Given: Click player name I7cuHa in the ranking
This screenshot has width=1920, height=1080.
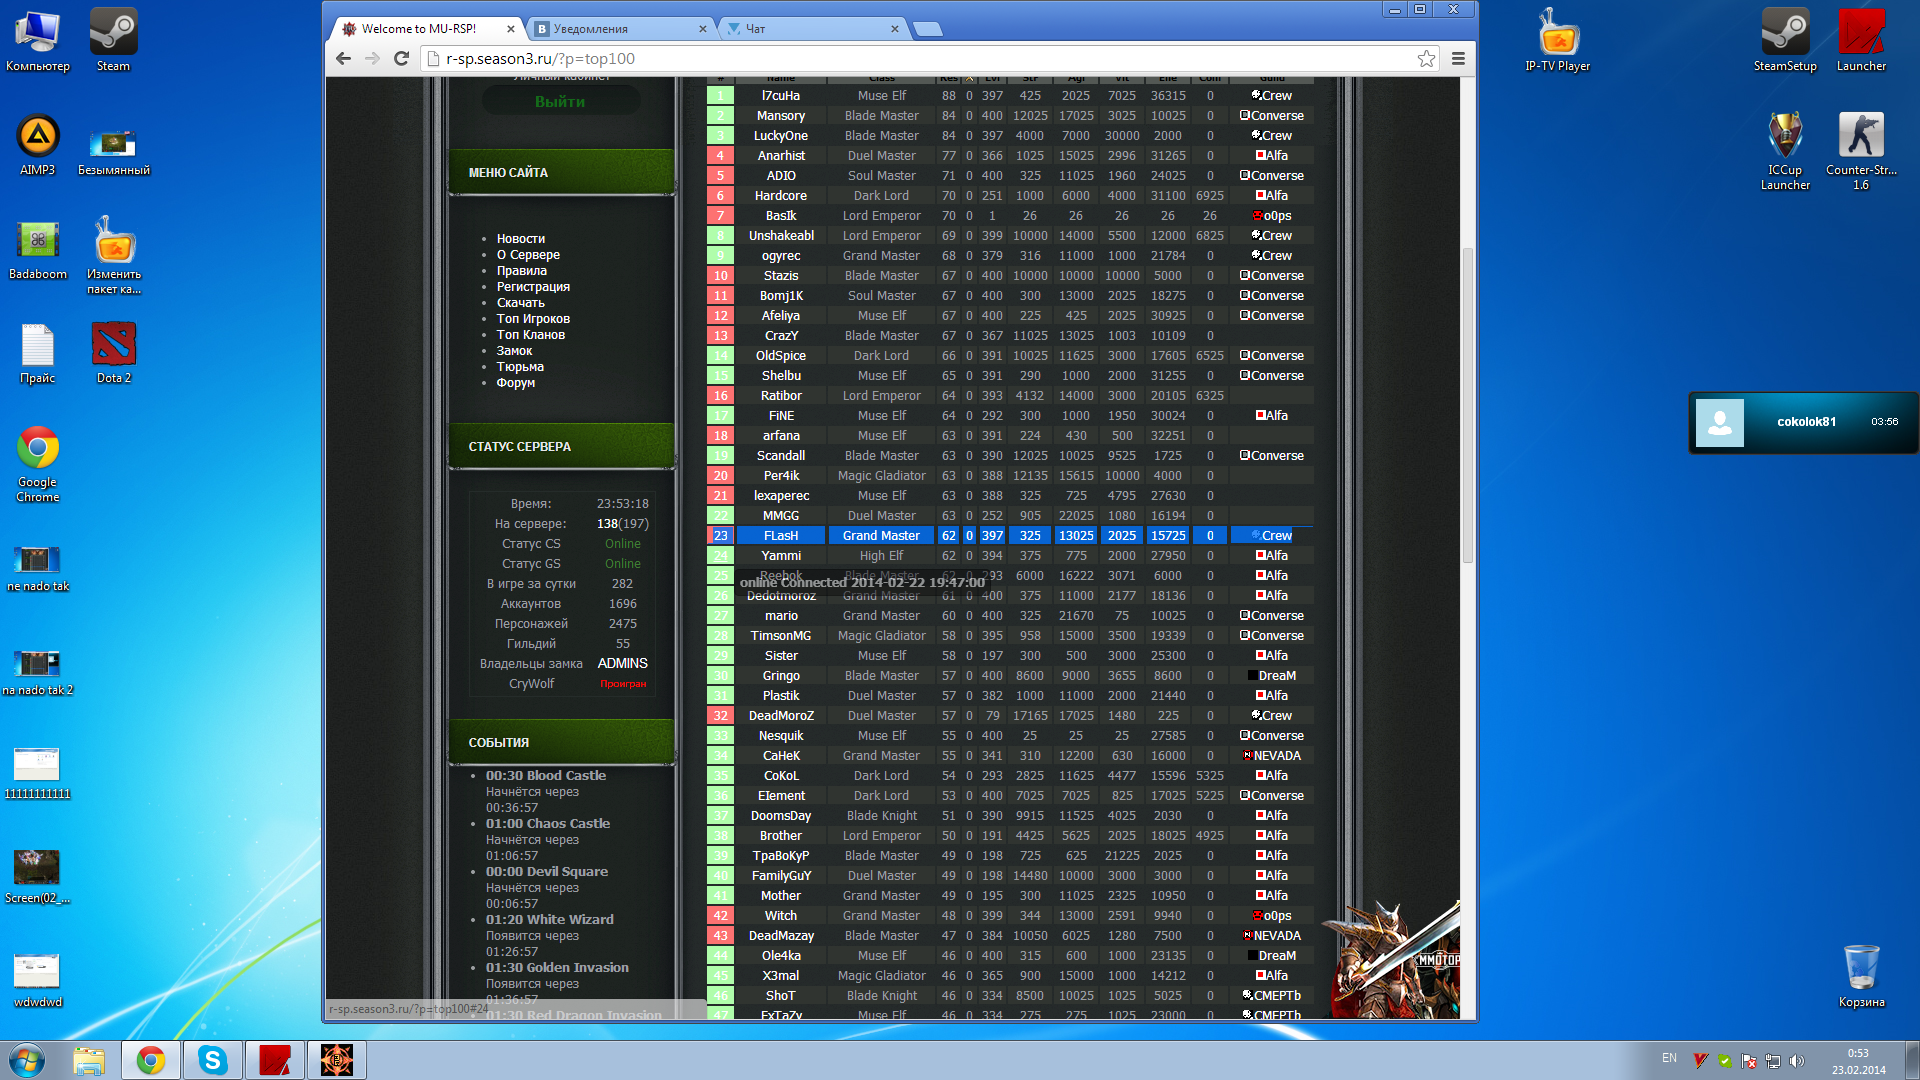Looking at the screenshot, I should pyautogui.click(x=781, y=96).
